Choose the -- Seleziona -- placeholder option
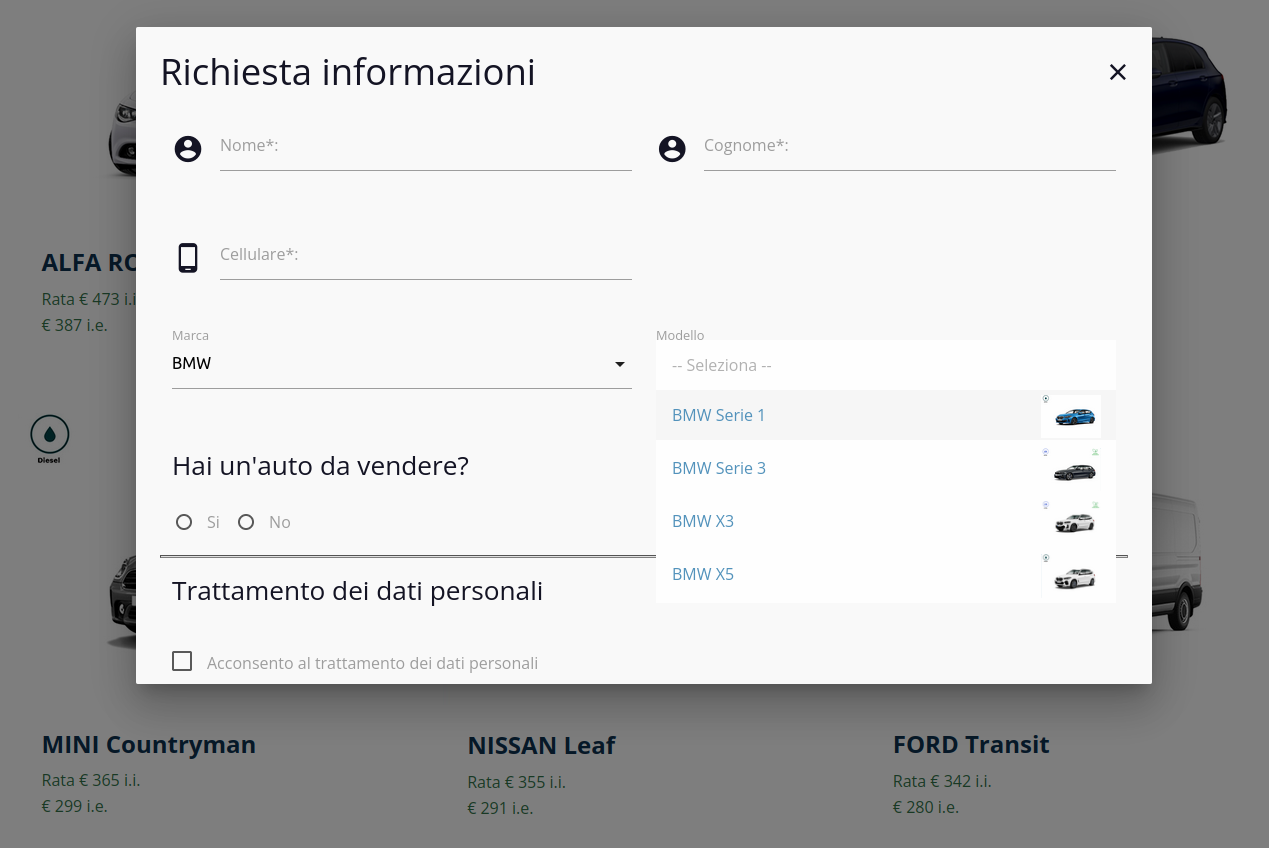This screenshot has height=848, width=1269. [x=886, y=365]
